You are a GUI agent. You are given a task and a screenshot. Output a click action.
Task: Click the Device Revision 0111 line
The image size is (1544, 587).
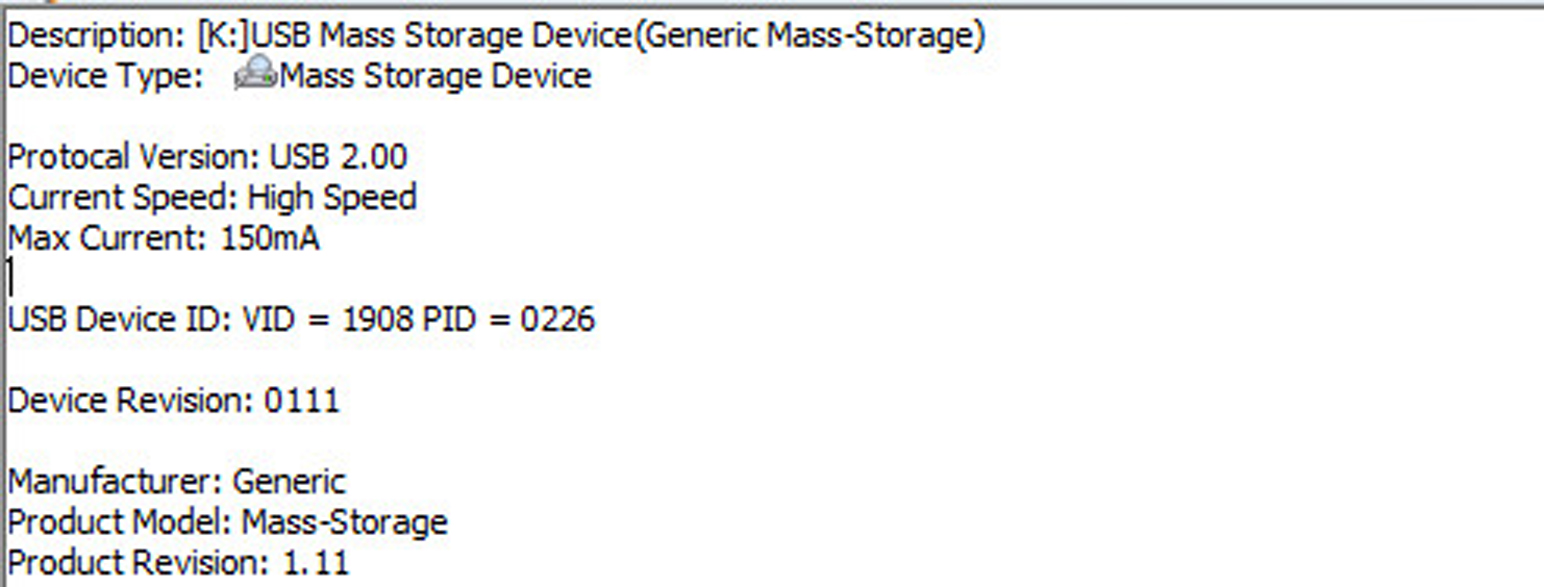[x=174, y=400]
